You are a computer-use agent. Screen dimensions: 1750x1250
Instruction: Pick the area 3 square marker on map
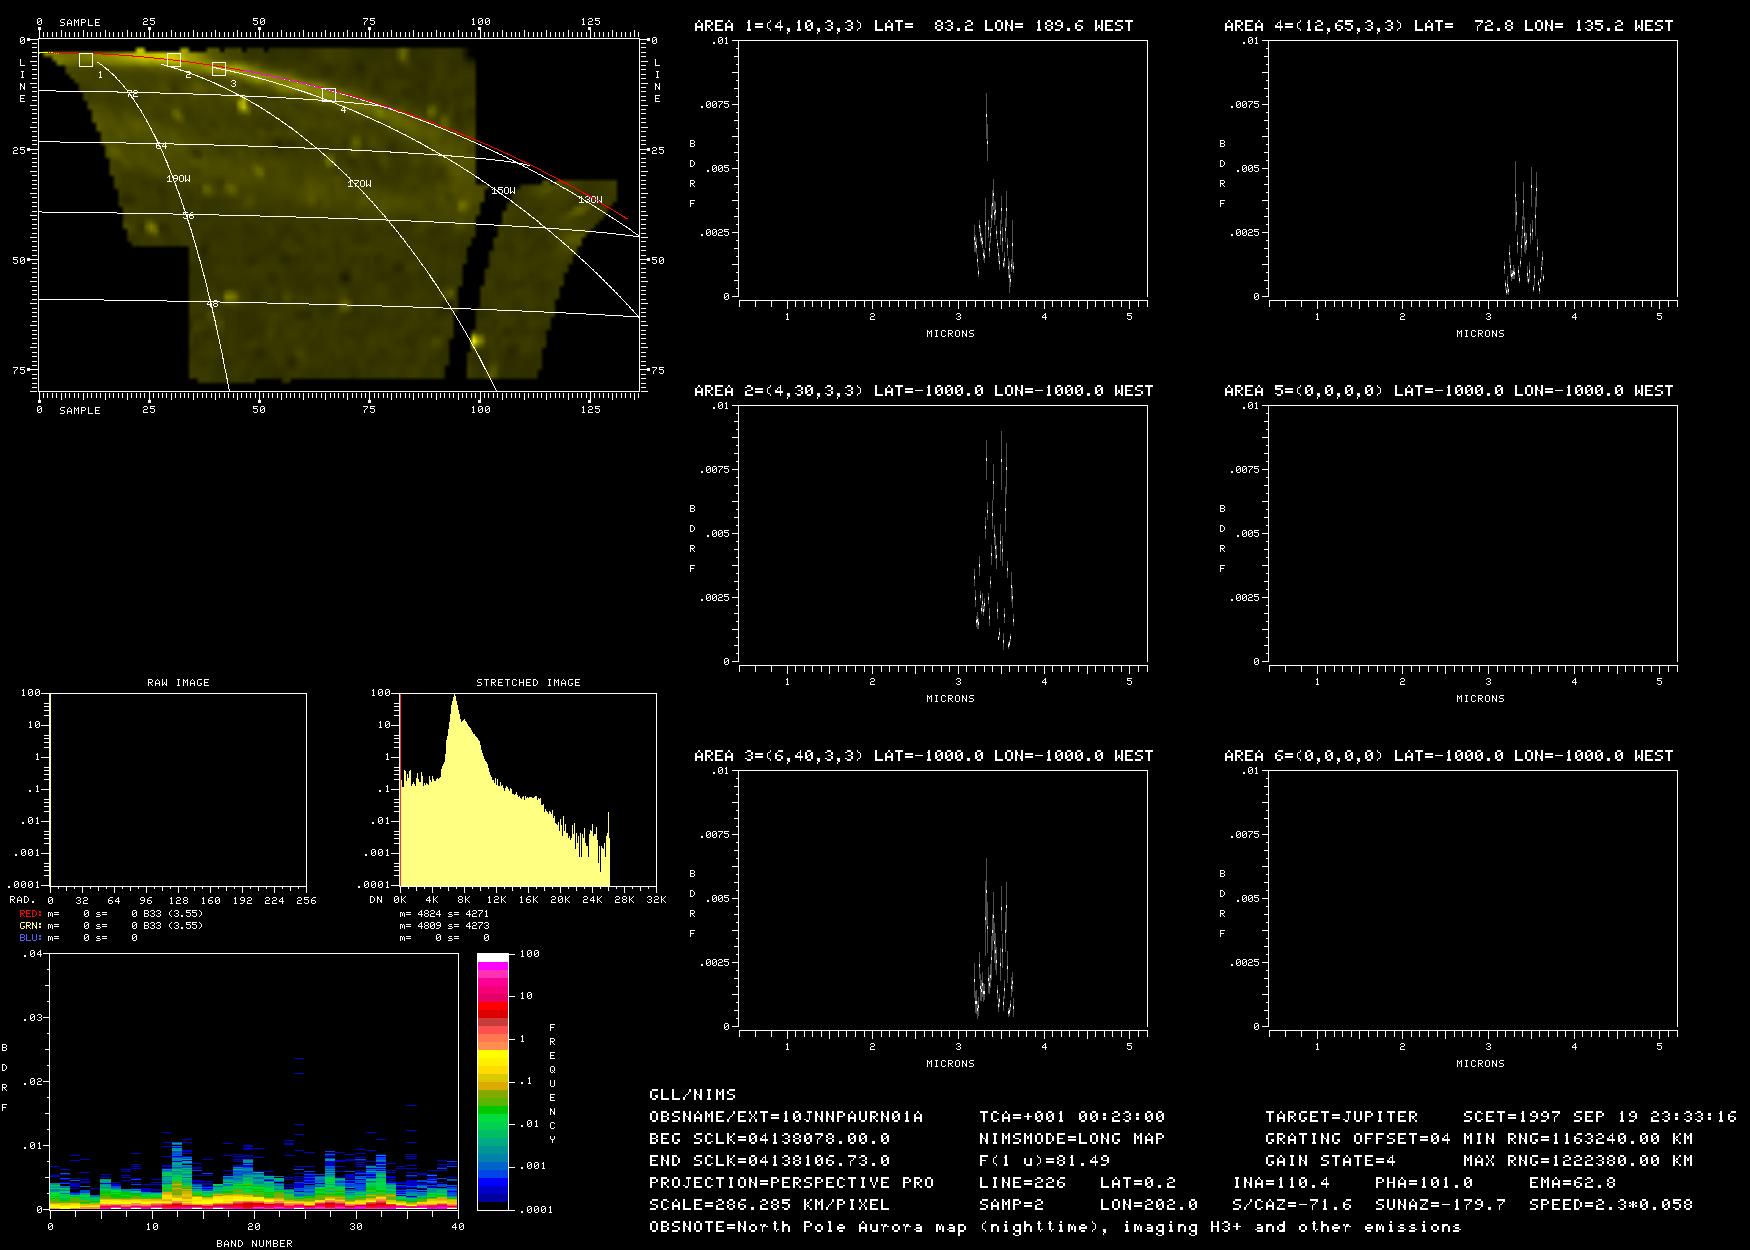click(219, 69)
